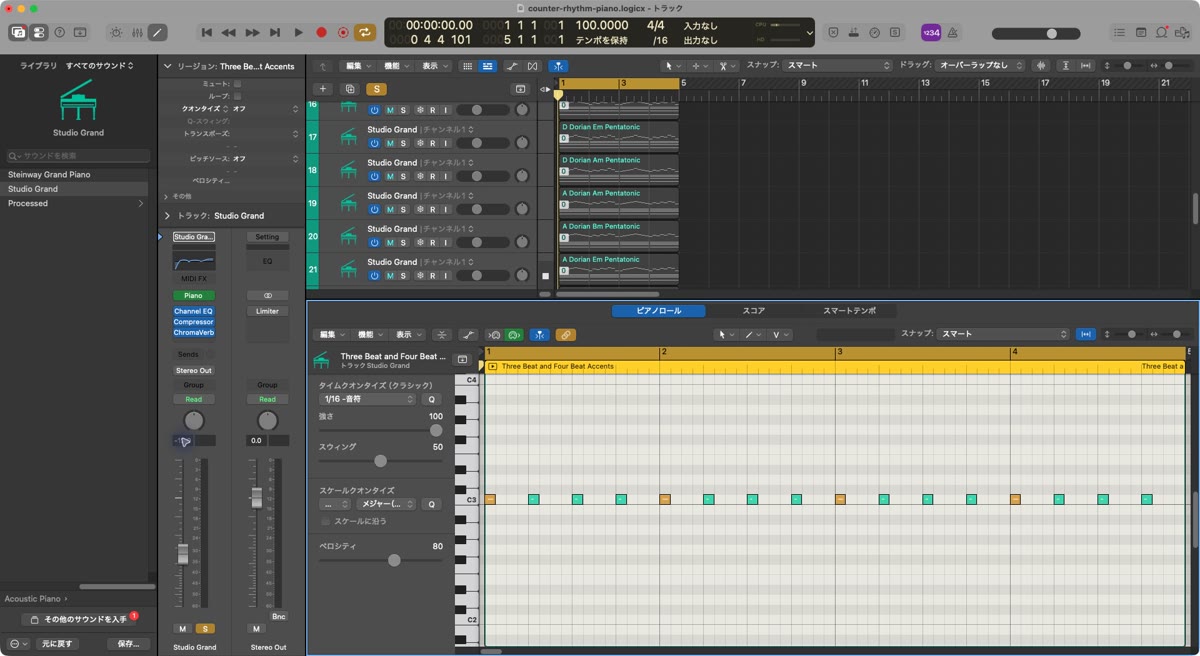The height and width of the screenshot is (656, 1200).
Task: Open region クオンタイズ オフ dropdown
Action: [265, 108]
